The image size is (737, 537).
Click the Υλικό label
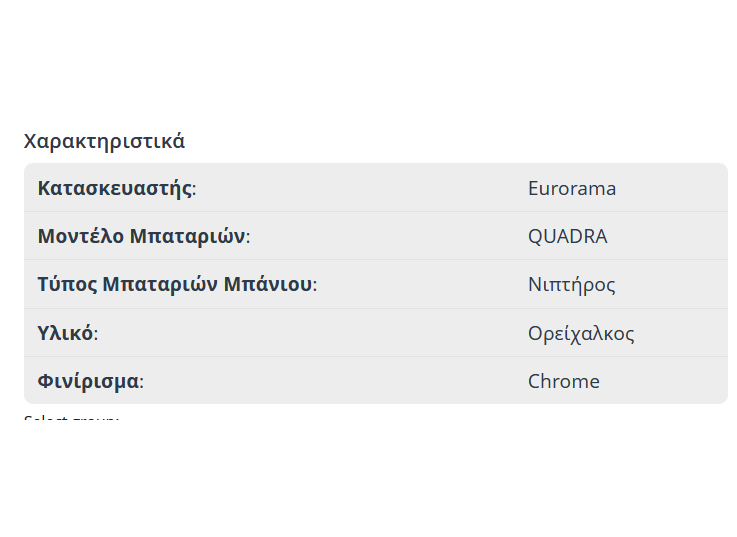[66, 333]
